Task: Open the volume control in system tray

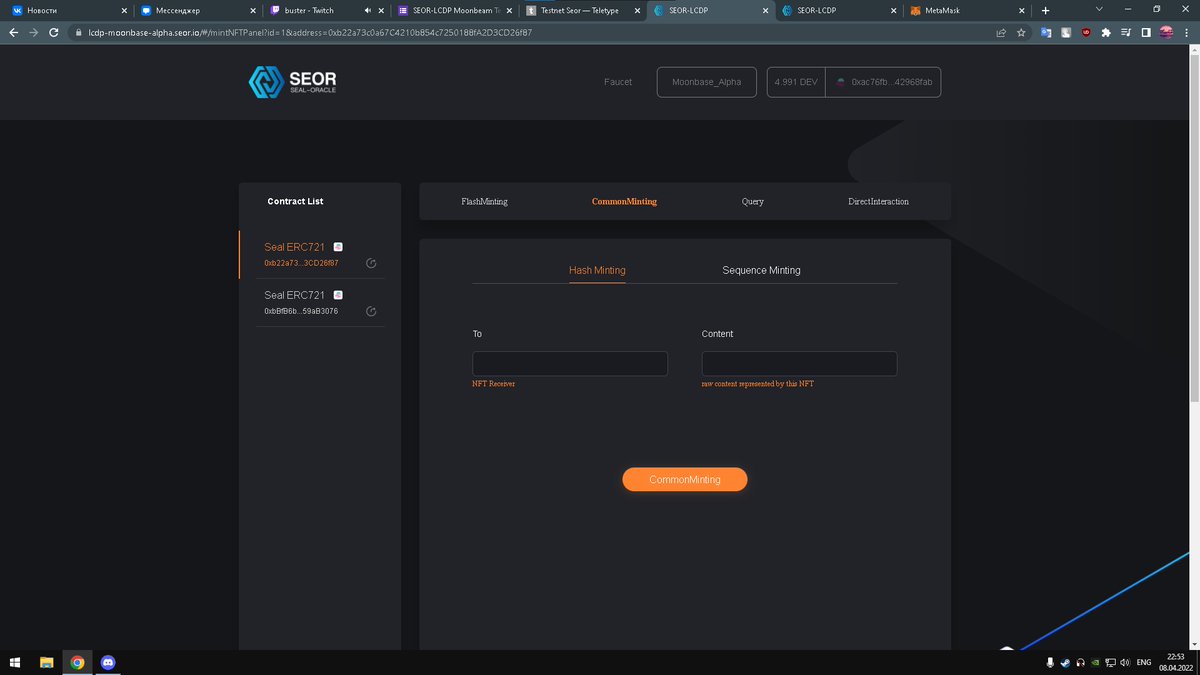Action: 1125,663
